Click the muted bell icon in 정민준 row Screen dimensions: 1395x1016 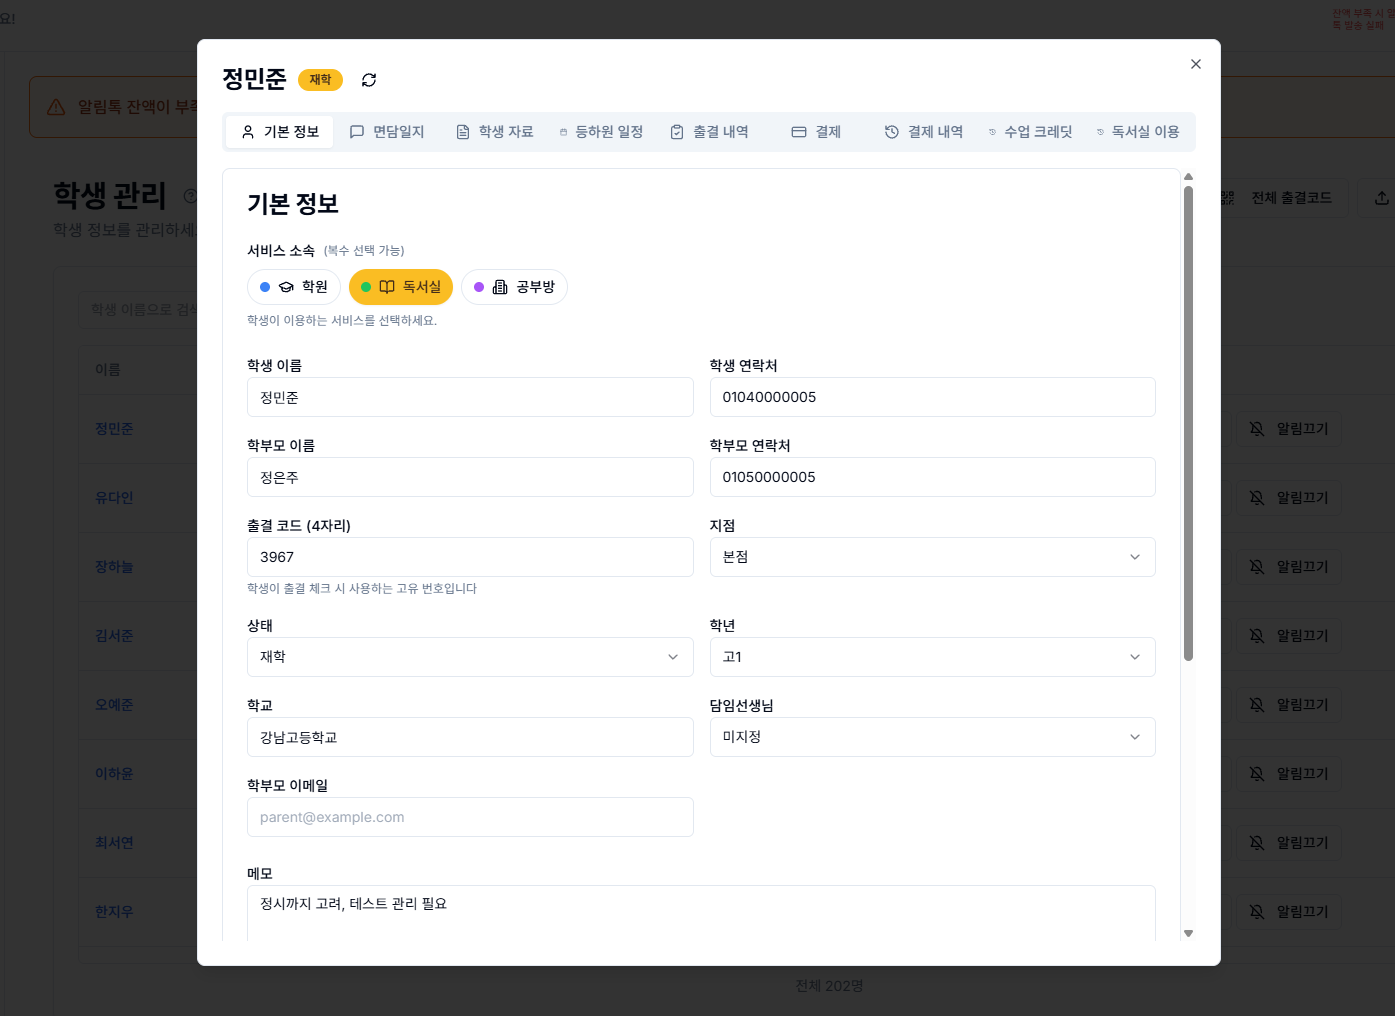coord(1257,429)
